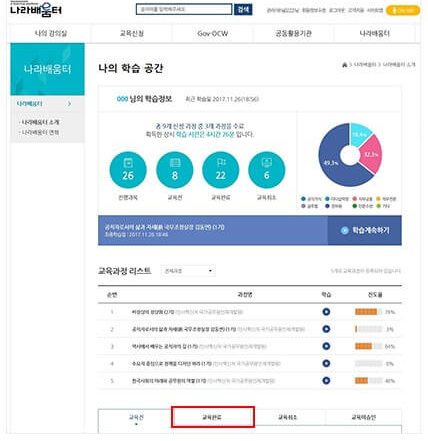Viewport: 428px width, 441px height.
Task: Click the study icon in course row 2
Action: [326, 329]
